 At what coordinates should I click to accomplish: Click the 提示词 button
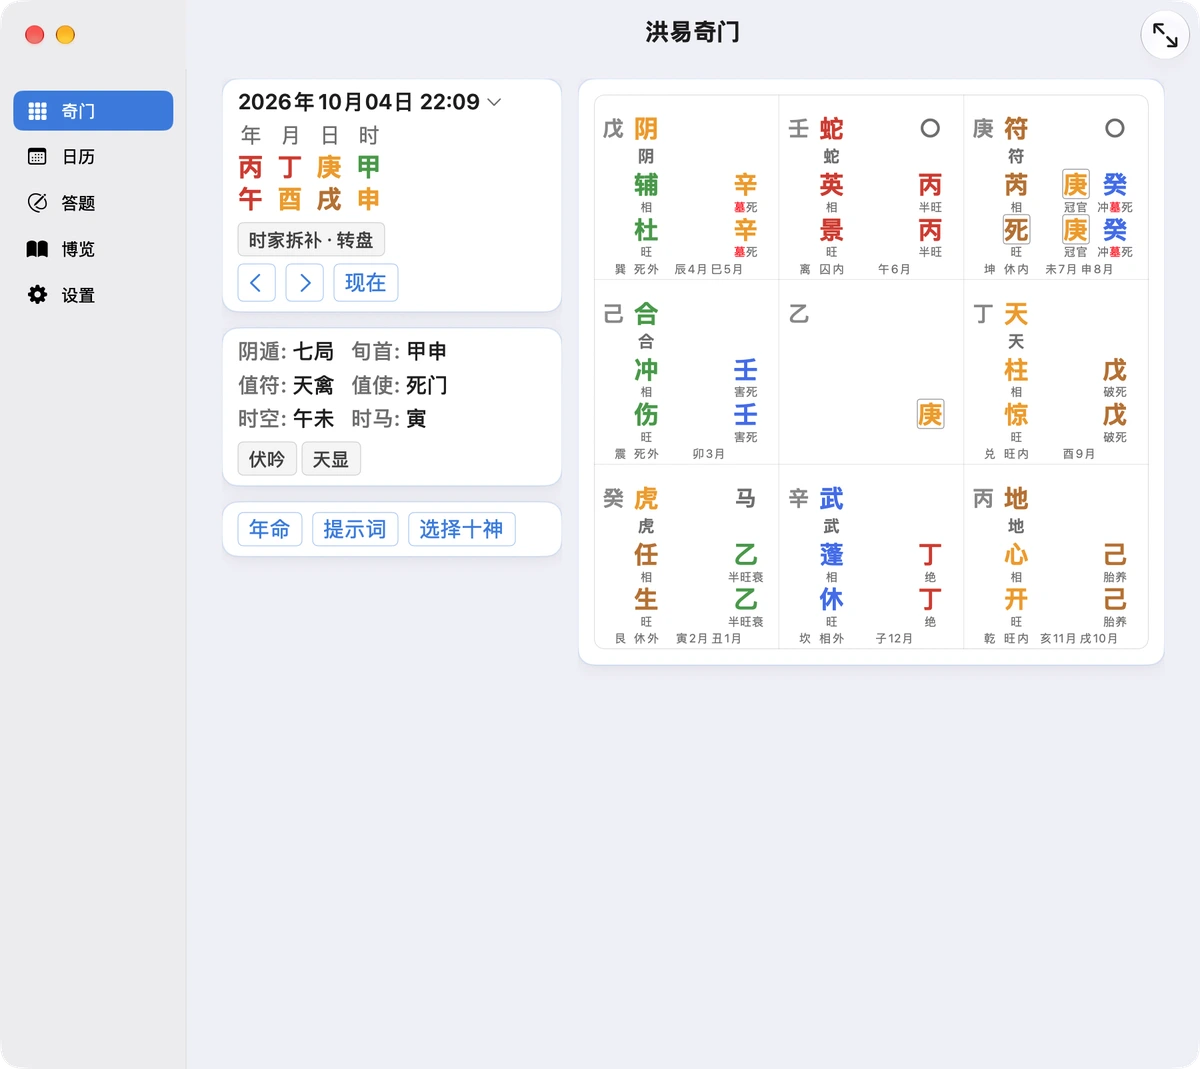pos(355,529)
